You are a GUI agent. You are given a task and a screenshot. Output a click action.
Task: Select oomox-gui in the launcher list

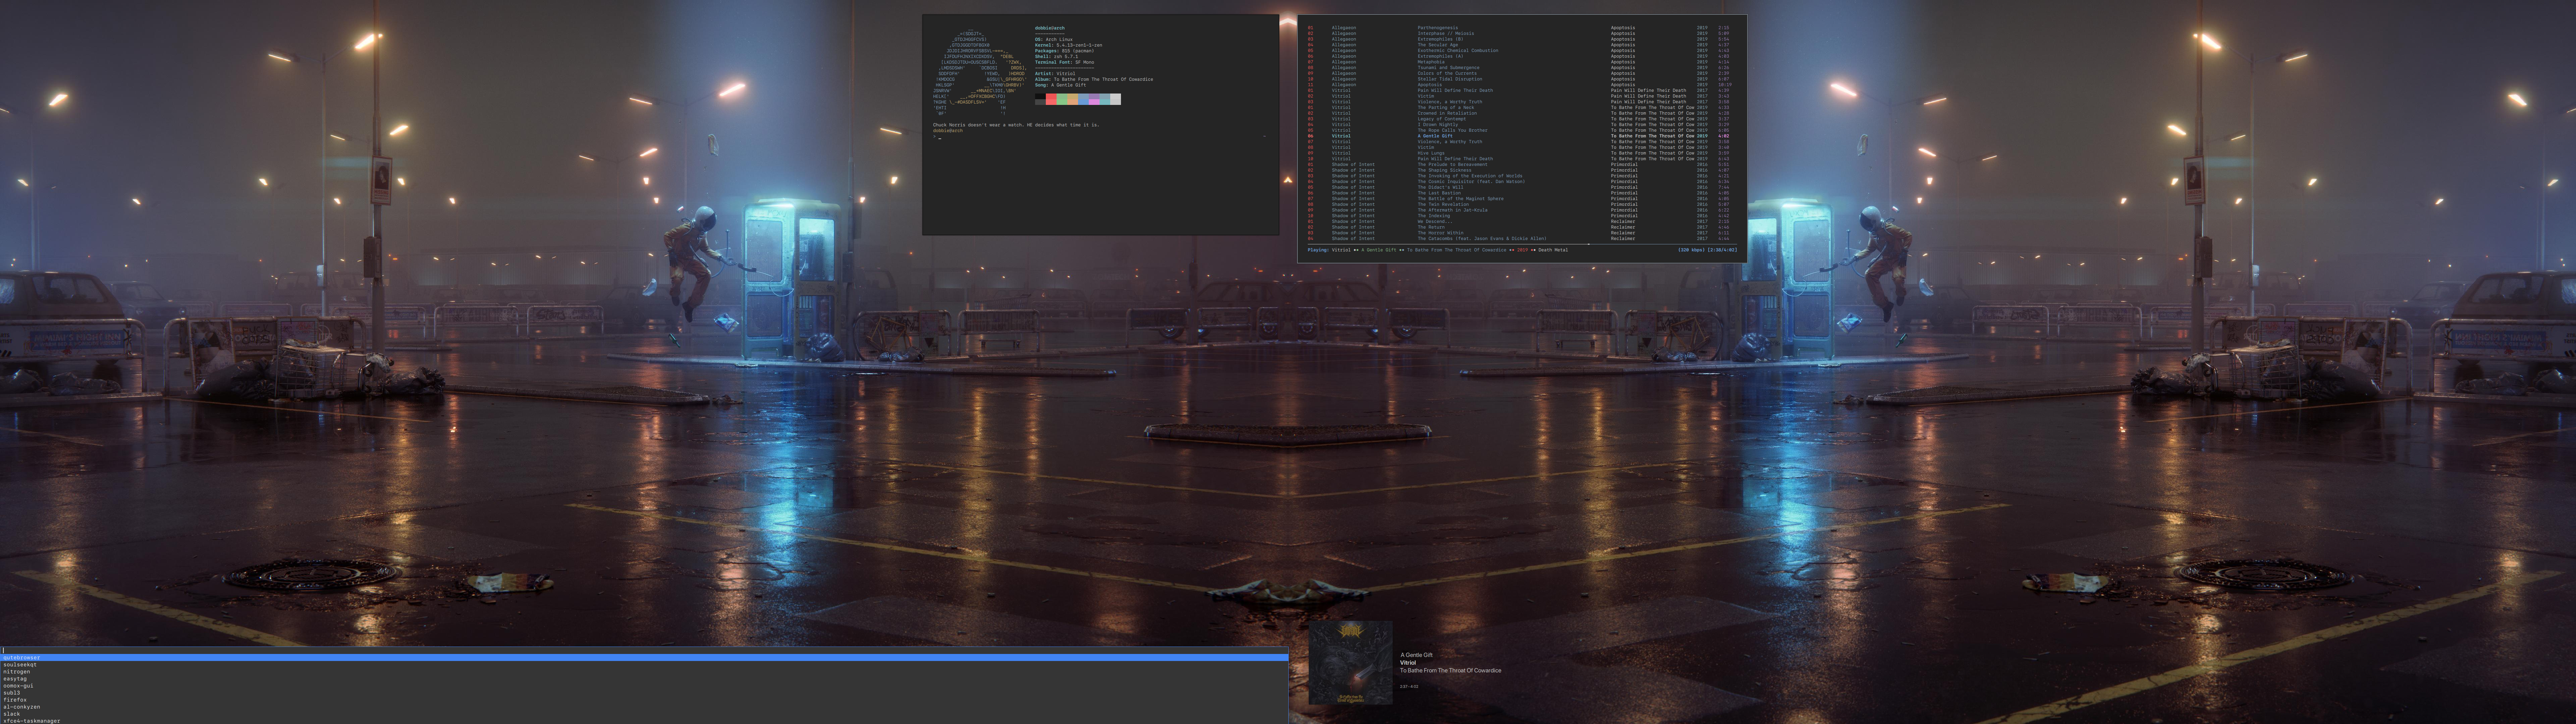pyautogui.click(x=18, y=686)
